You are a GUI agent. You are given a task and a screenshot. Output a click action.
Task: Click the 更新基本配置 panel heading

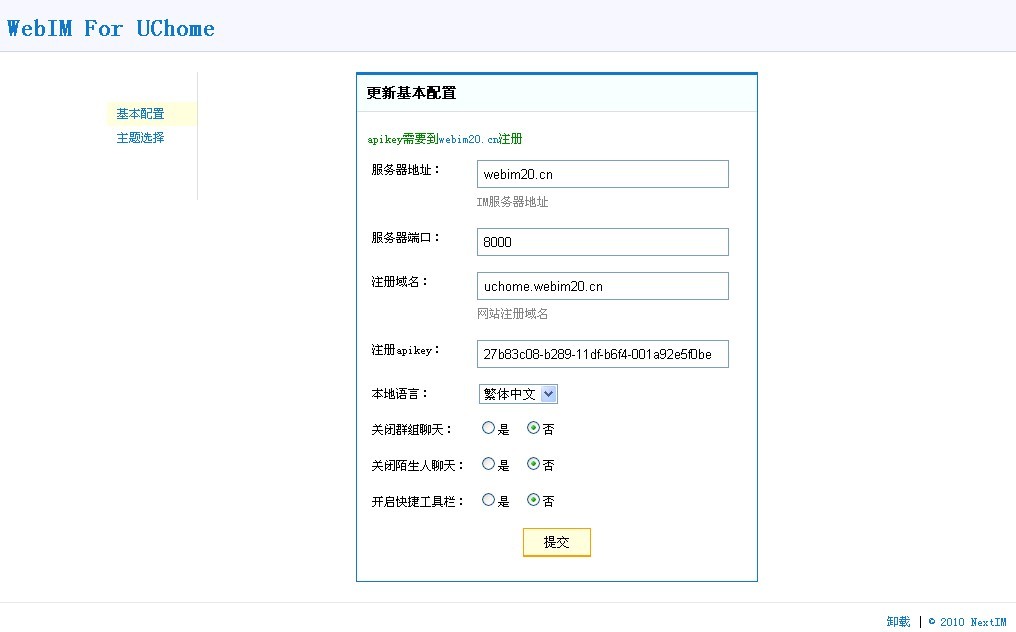[x=411, y=93]
